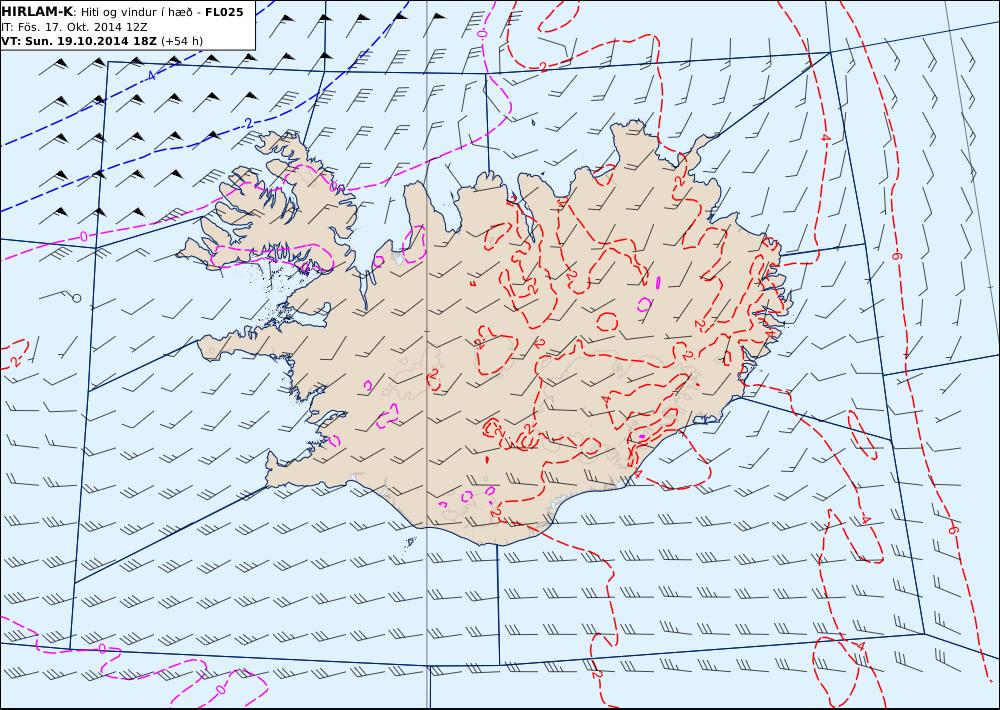
Task: Click the '(+54 h)' forecast offset text
Action: point(182,41)
